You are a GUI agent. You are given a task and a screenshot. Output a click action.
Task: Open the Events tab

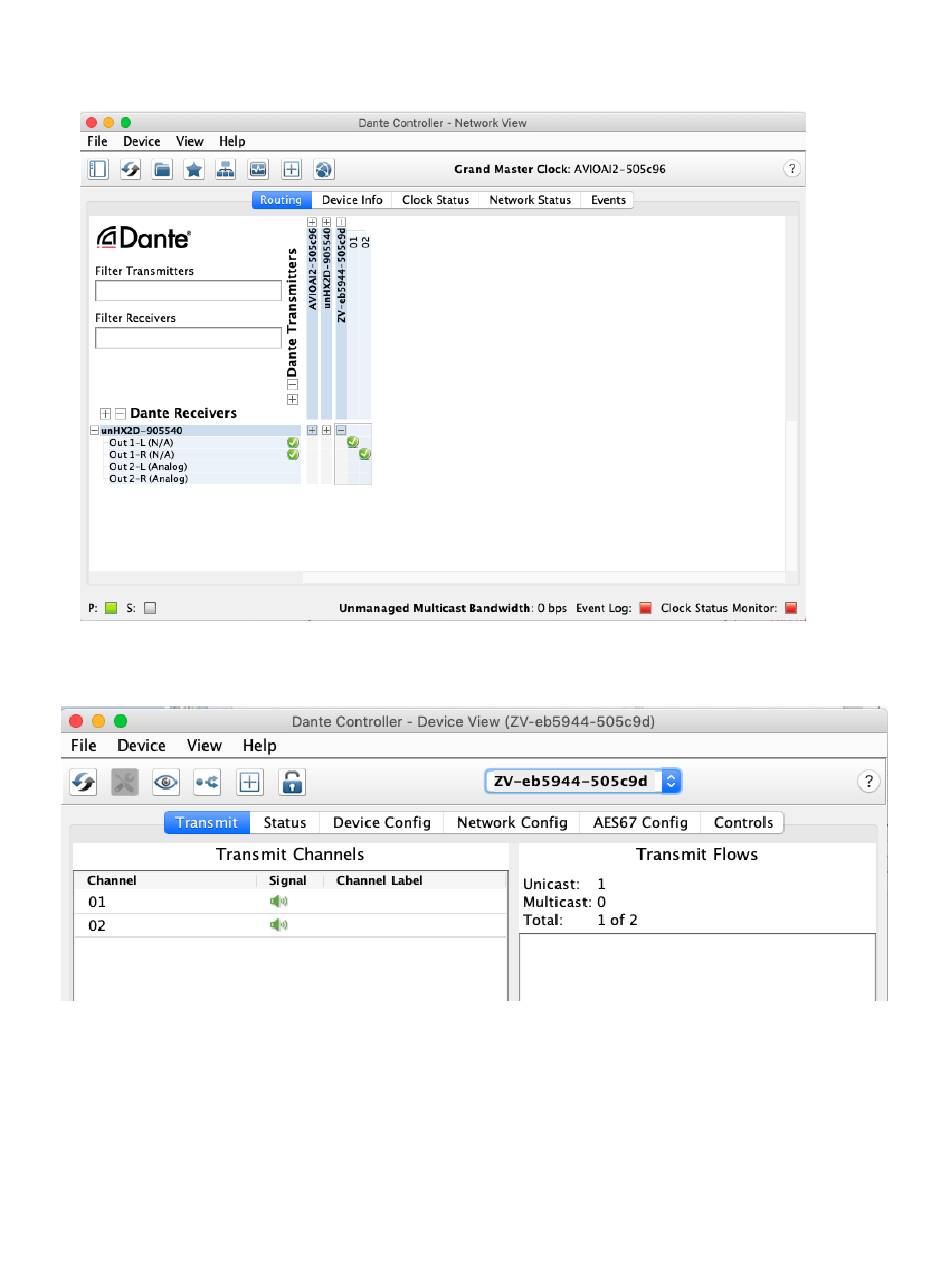pyautogui.click(x=608, y=200)
